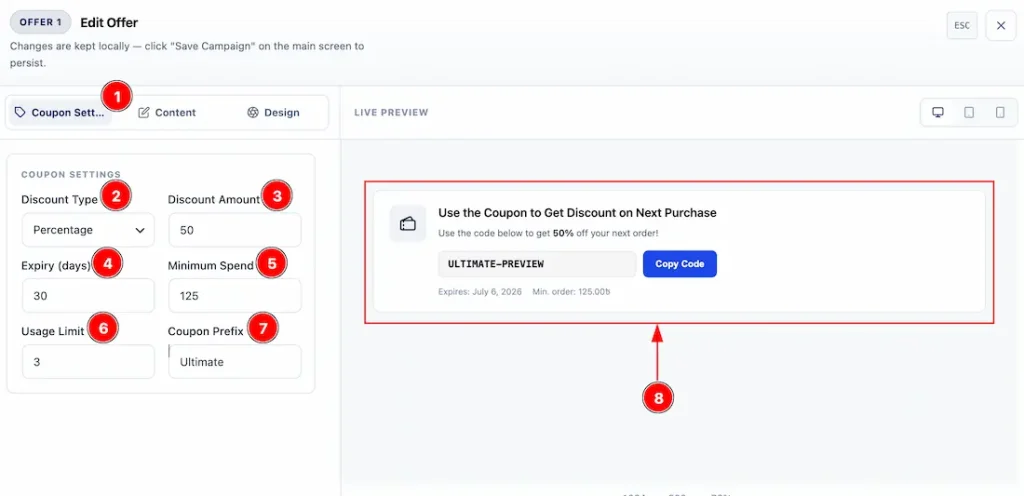This screenshot has width=1024, height=496.
Task: Open the Discount Type dropdown
Action: pyautogui.click(x=88, y=230)
